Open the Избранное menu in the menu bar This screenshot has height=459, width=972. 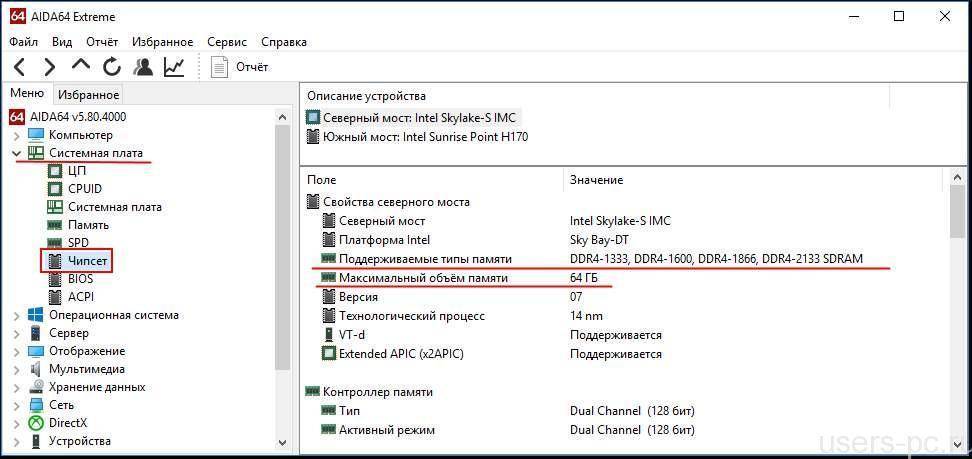162,42
